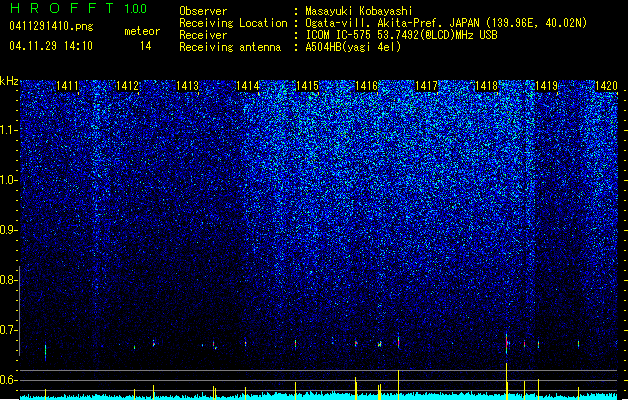Screen dimensions: 629x400
Task: Select the ICOM IC-575 53.7492 MHz receiver text
Action: point(401,35)
